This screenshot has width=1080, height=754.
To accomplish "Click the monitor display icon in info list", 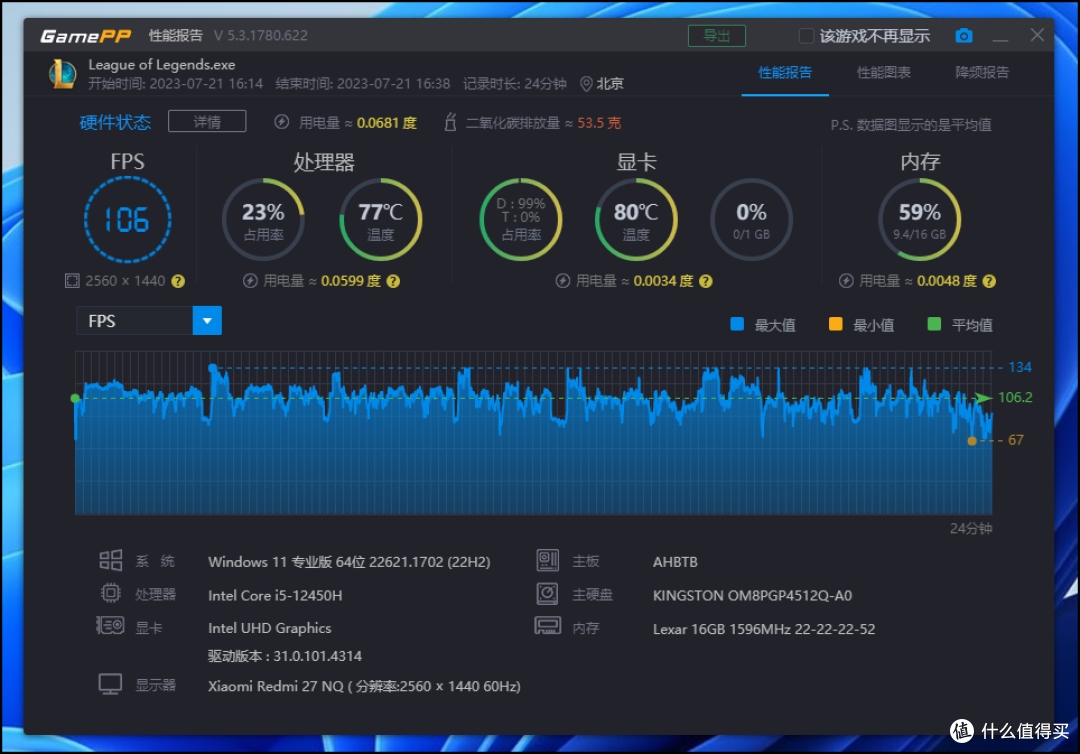I will [110, 684].
